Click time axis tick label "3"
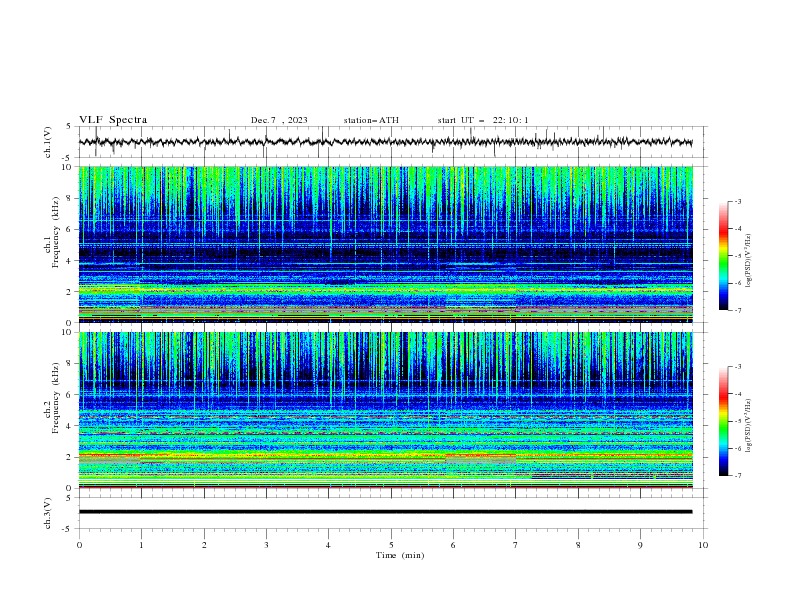The image size is (792, 612). coord(266,545)
